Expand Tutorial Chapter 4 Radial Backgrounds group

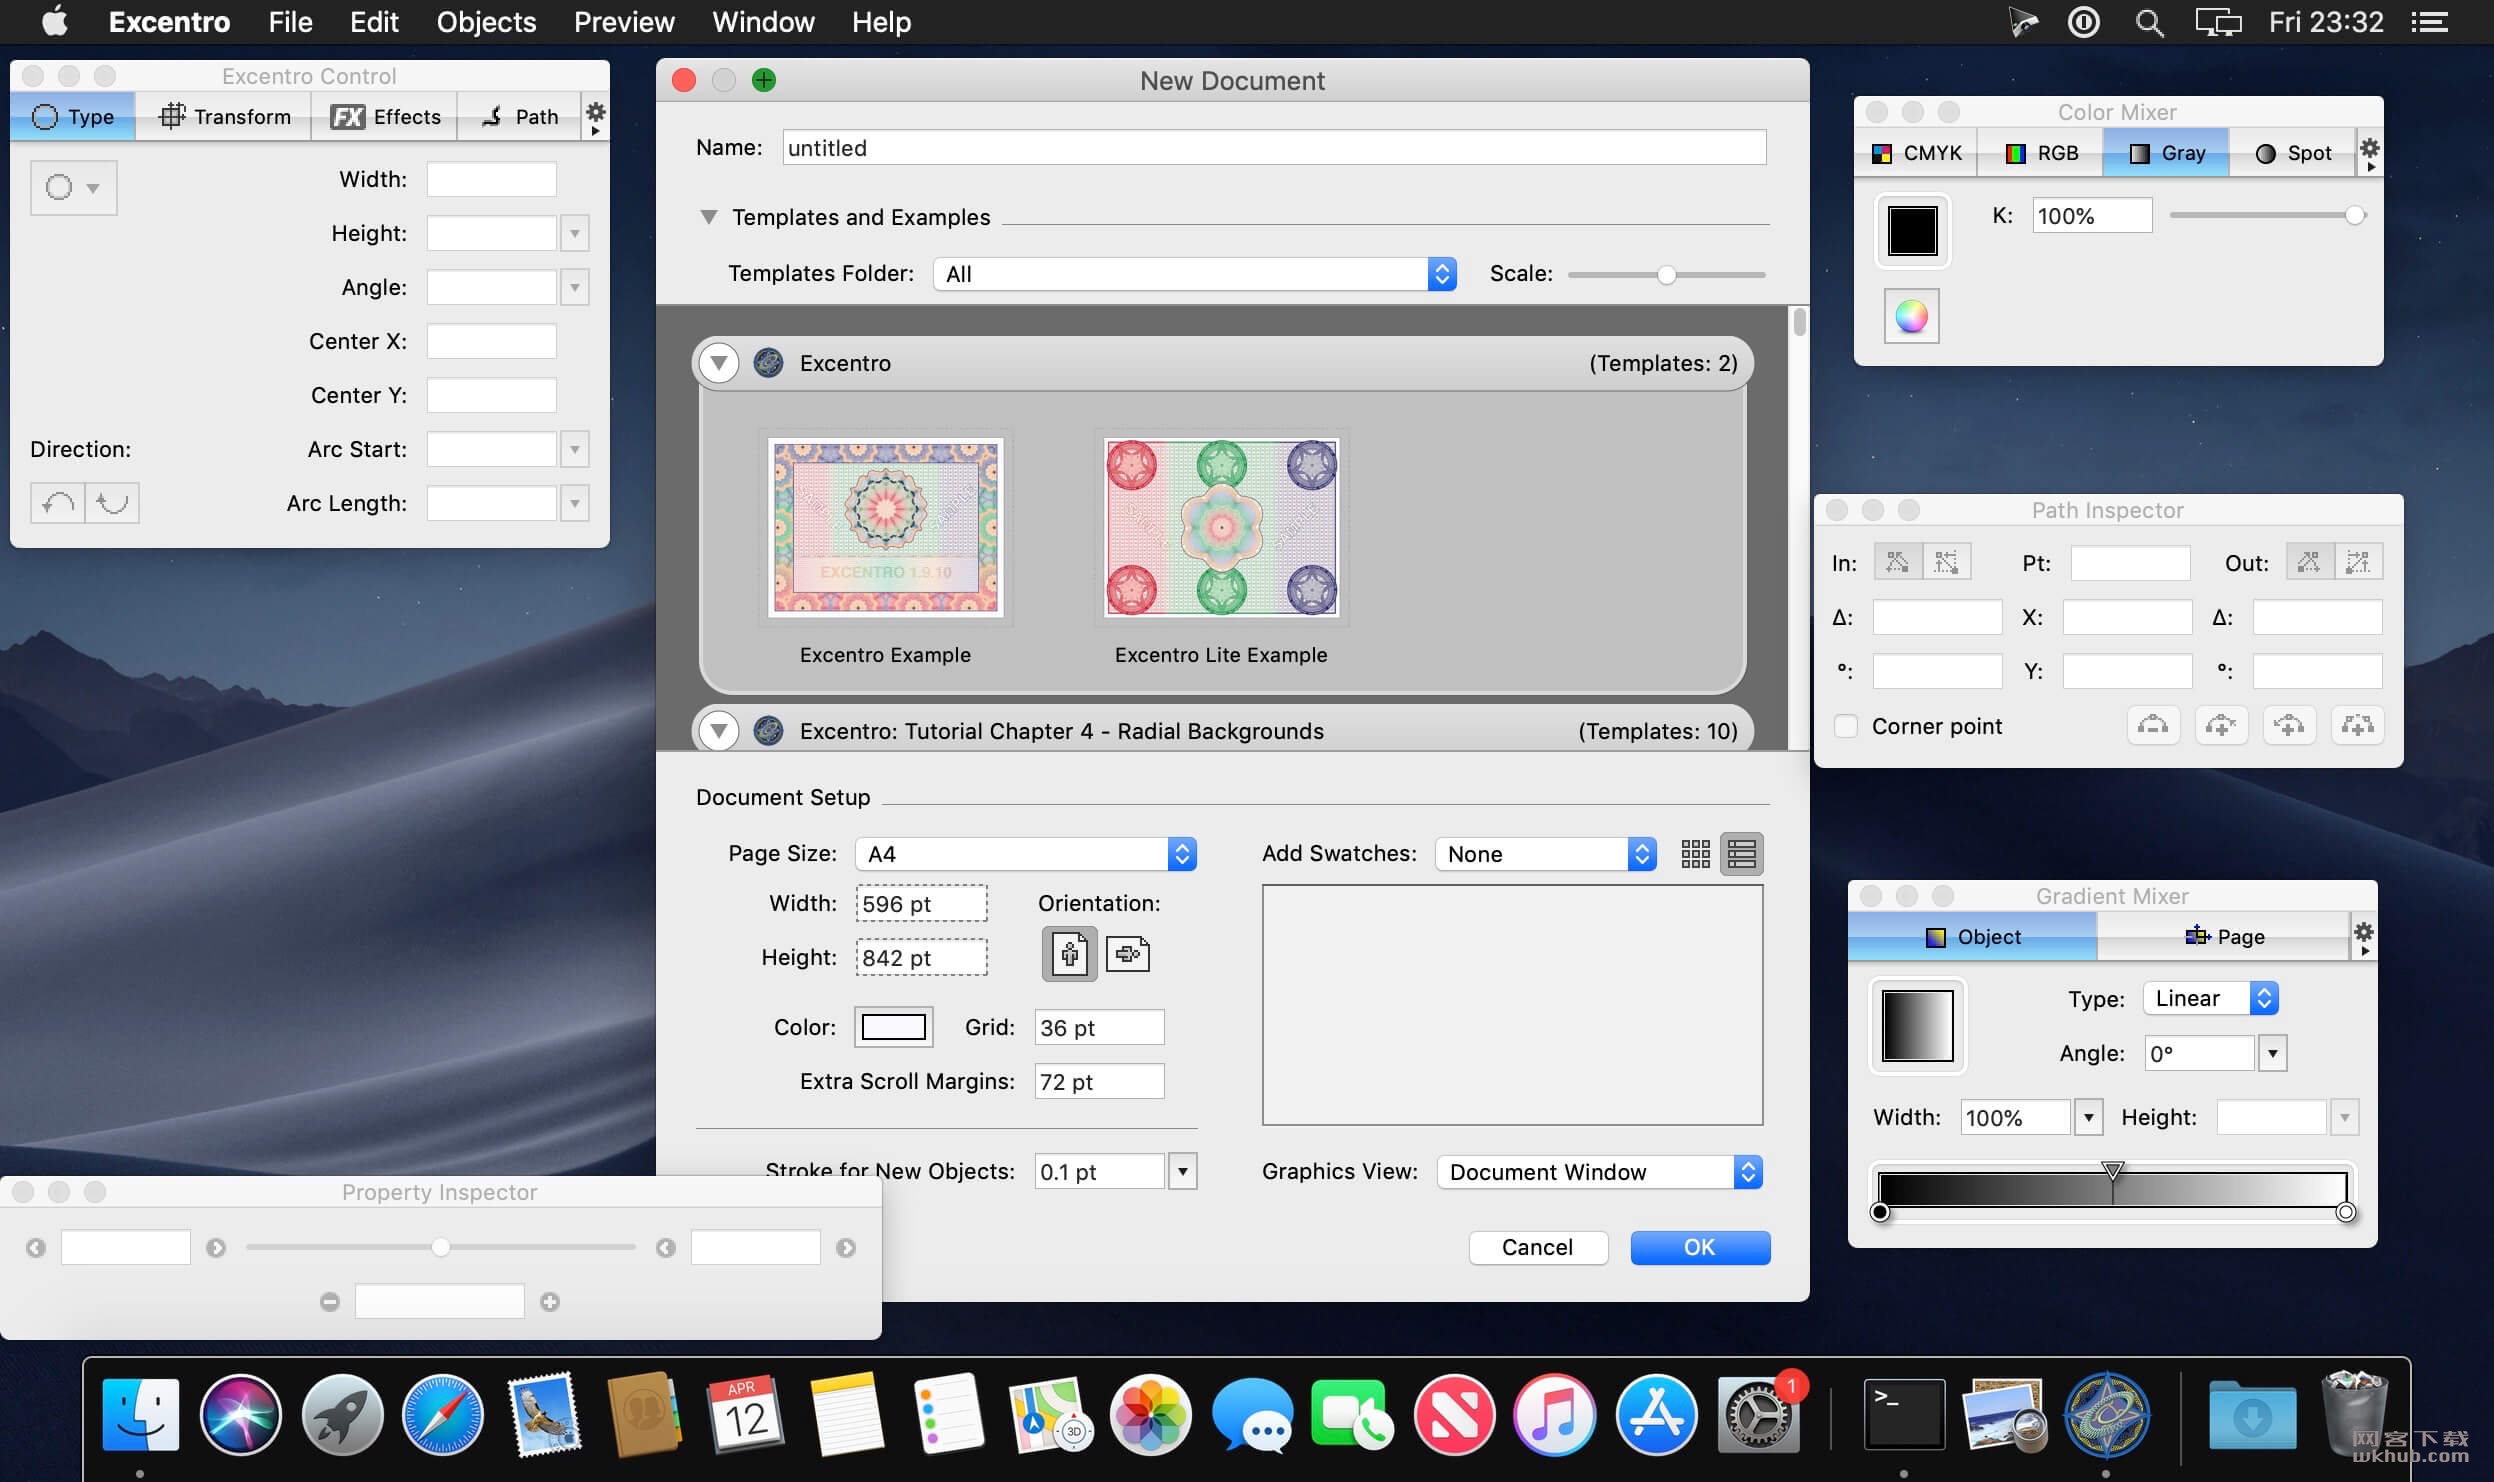click(x=718, y=731)
